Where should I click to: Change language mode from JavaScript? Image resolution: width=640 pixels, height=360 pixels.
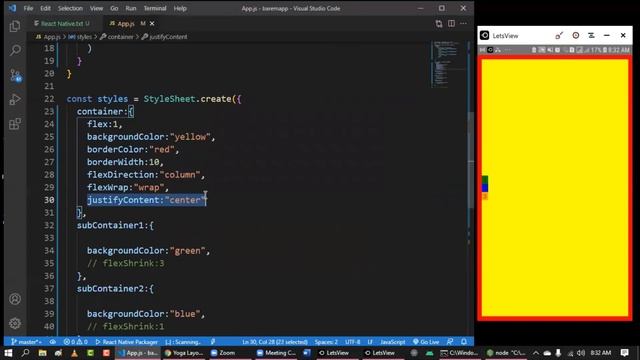click(x=393, y=342)
